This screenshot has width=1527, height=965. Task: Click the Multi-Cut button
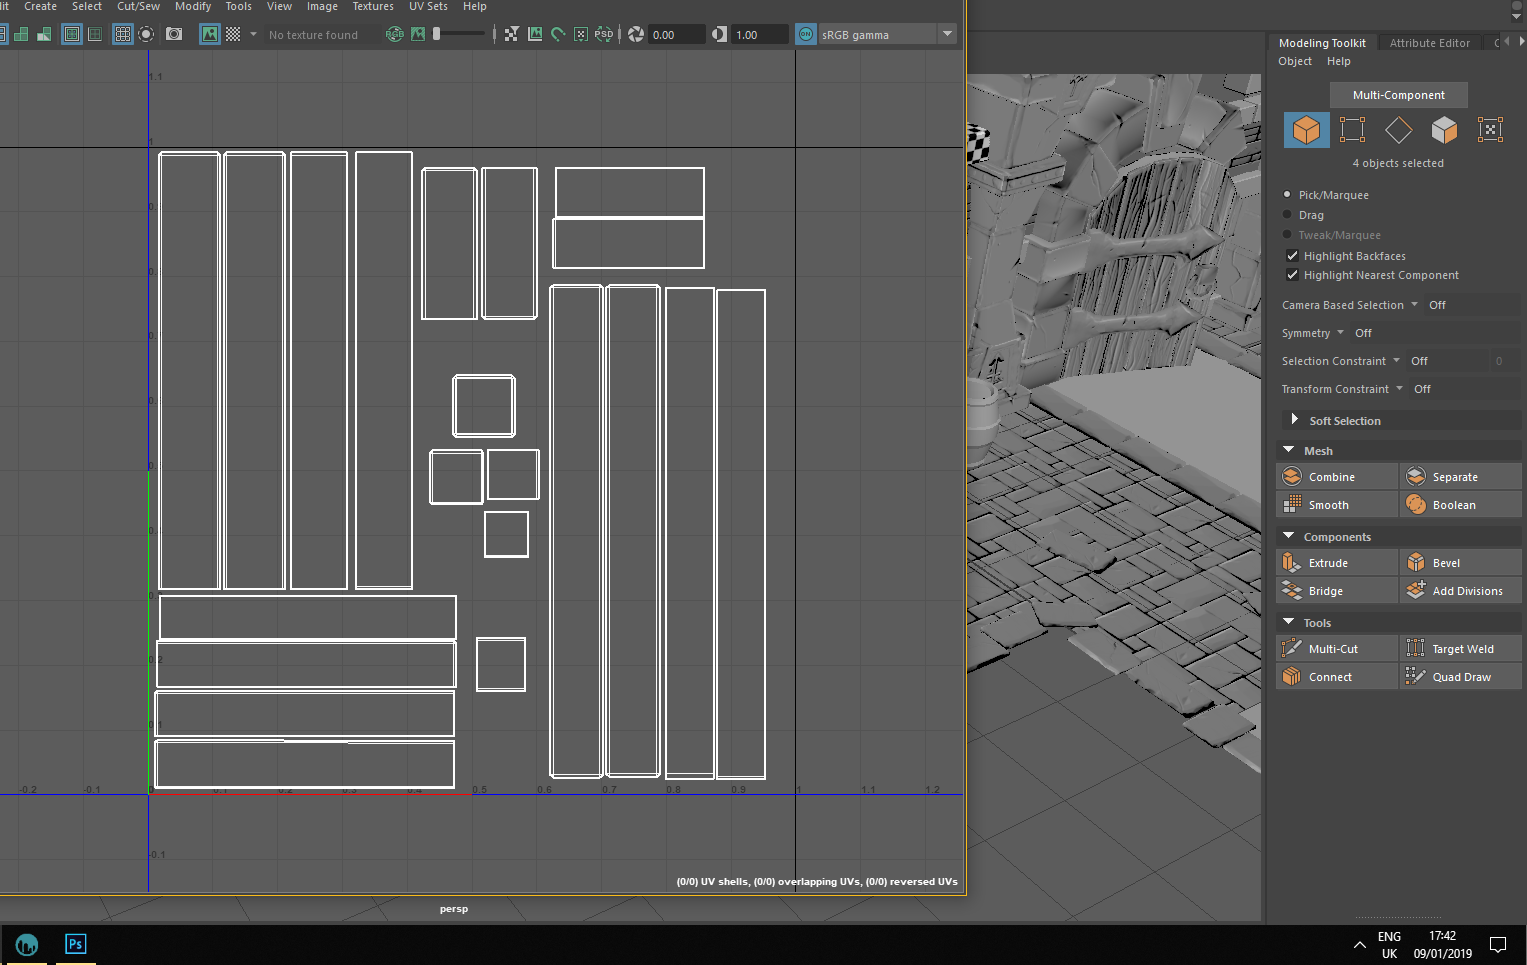[x=1337, y=649]
